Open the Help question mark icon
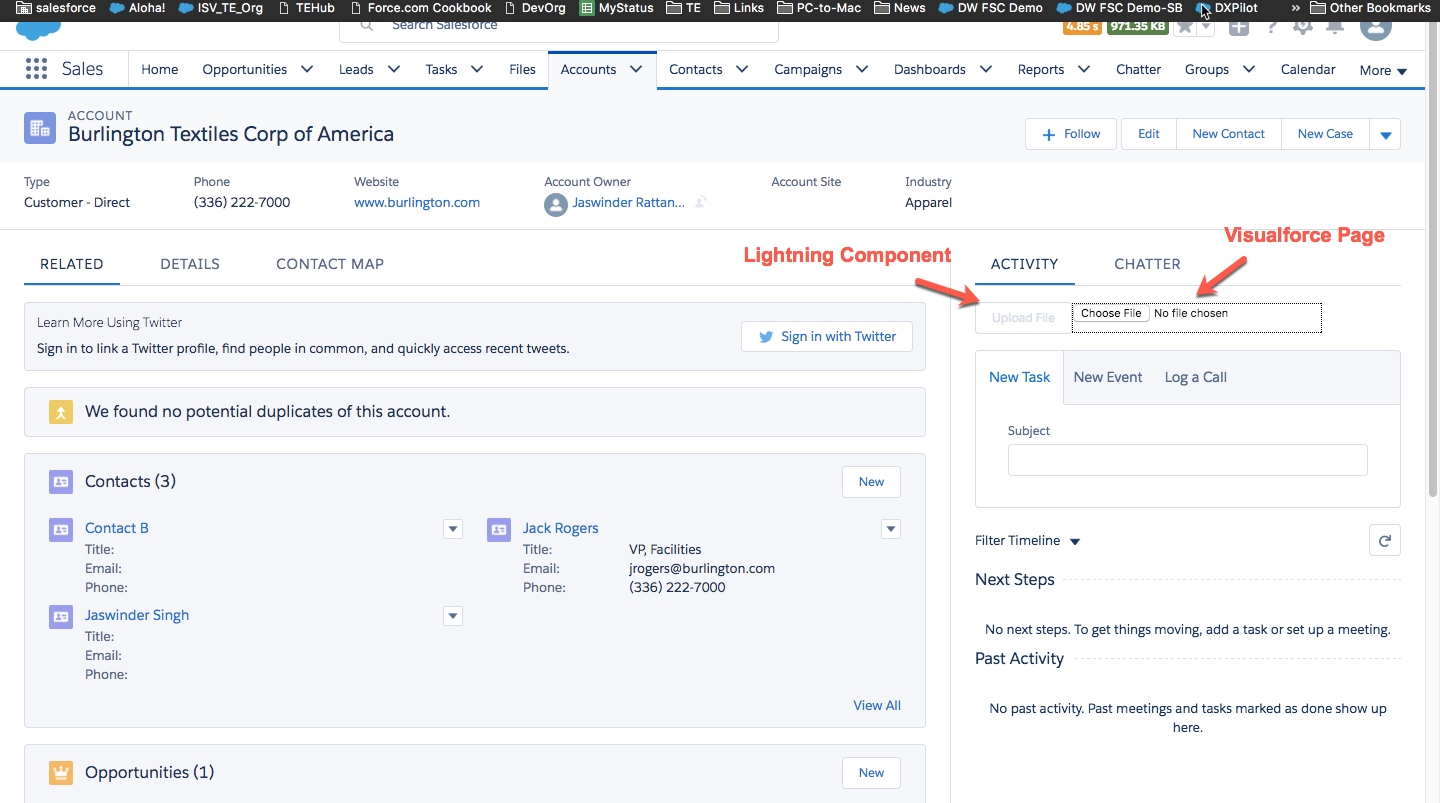Viewport: 1440px width, 803px height. point(1272,26)
